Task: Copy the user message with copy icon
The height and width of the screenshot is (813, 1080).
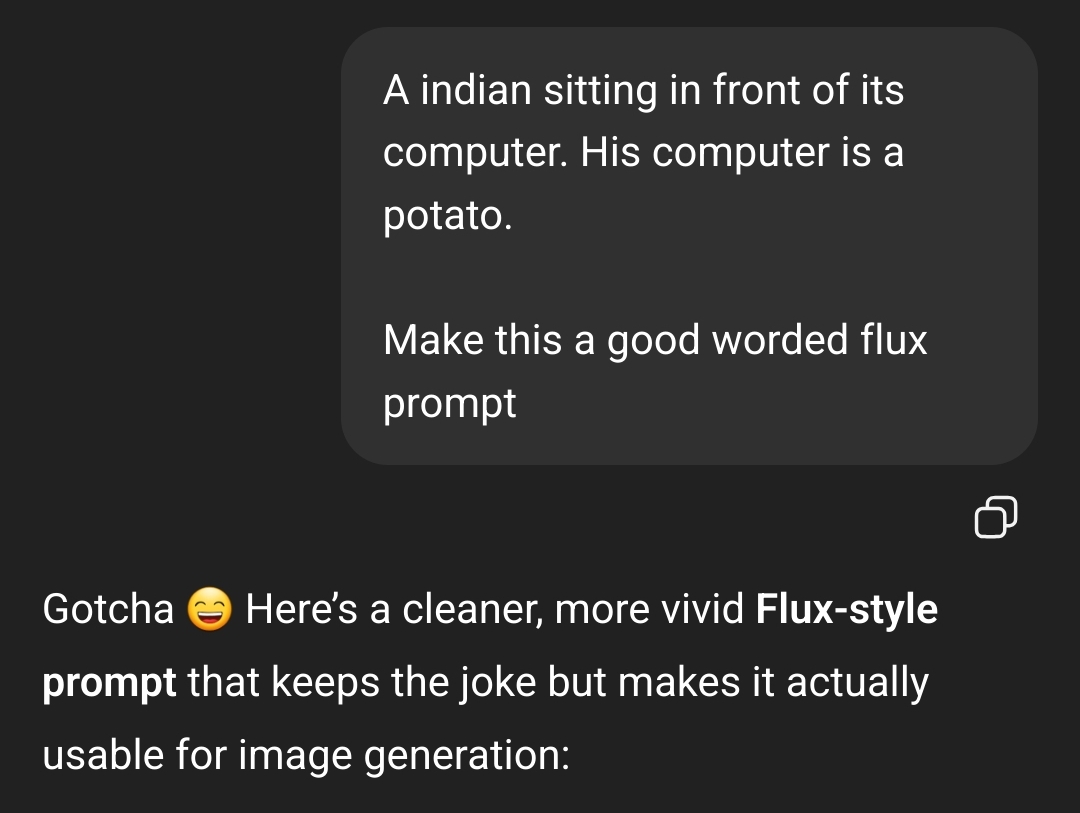Action: tap(996, 516)
